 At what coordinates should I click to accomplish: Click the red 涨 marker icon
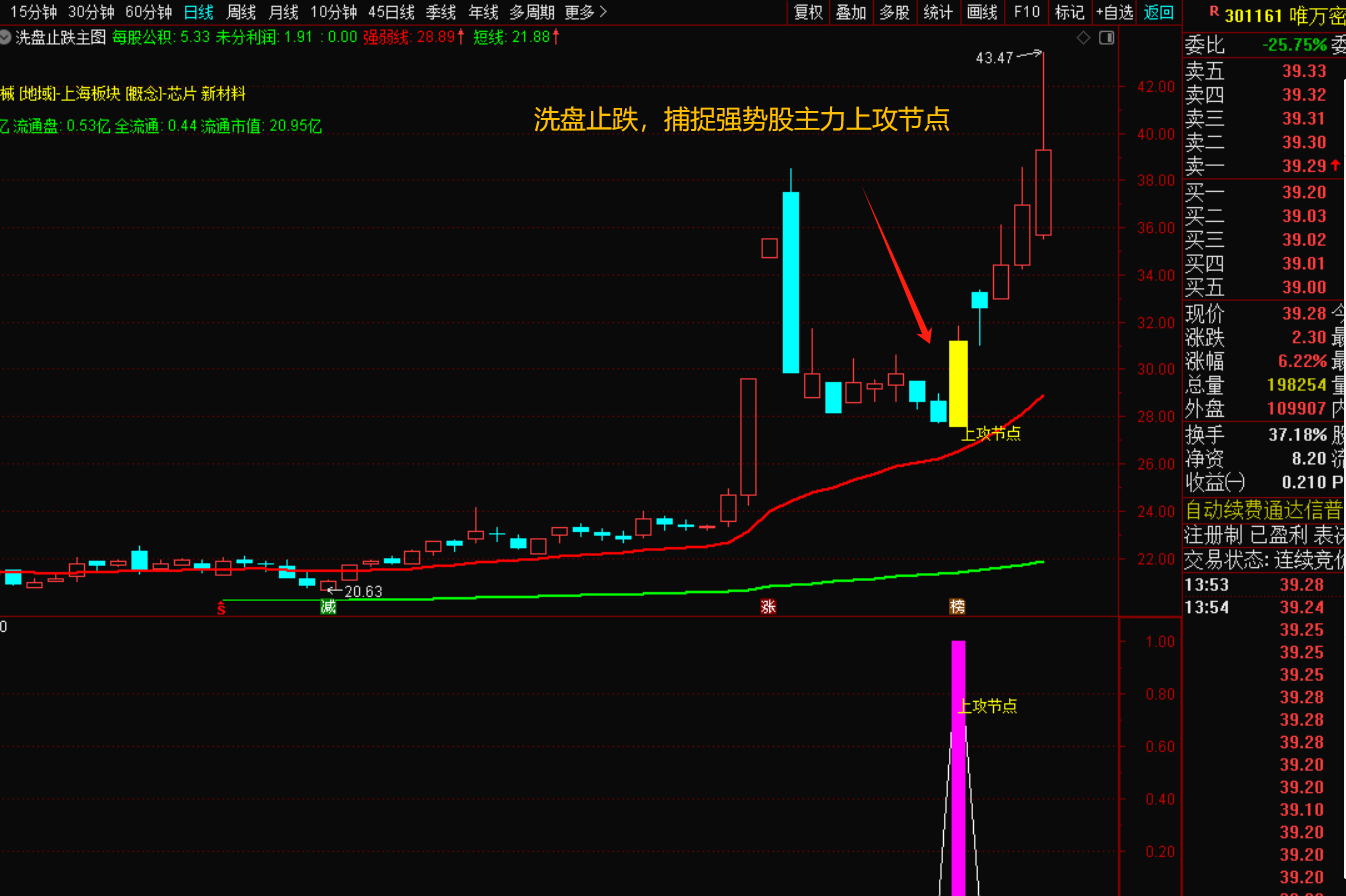768,607
